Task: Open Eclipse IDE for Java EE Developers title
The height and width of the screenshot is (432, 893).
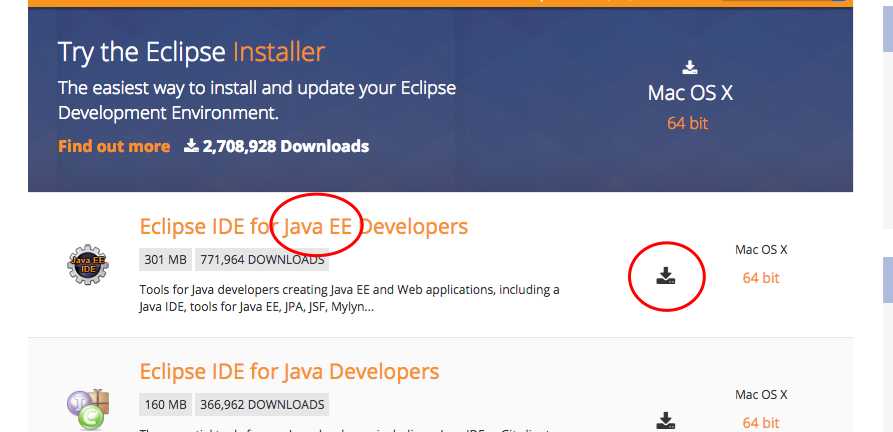Action: (x=304, y=227)
